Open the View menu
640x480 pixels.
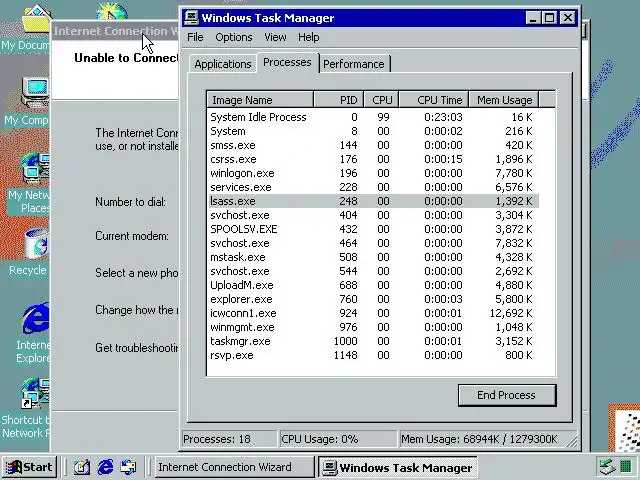[x=275, y=37]
